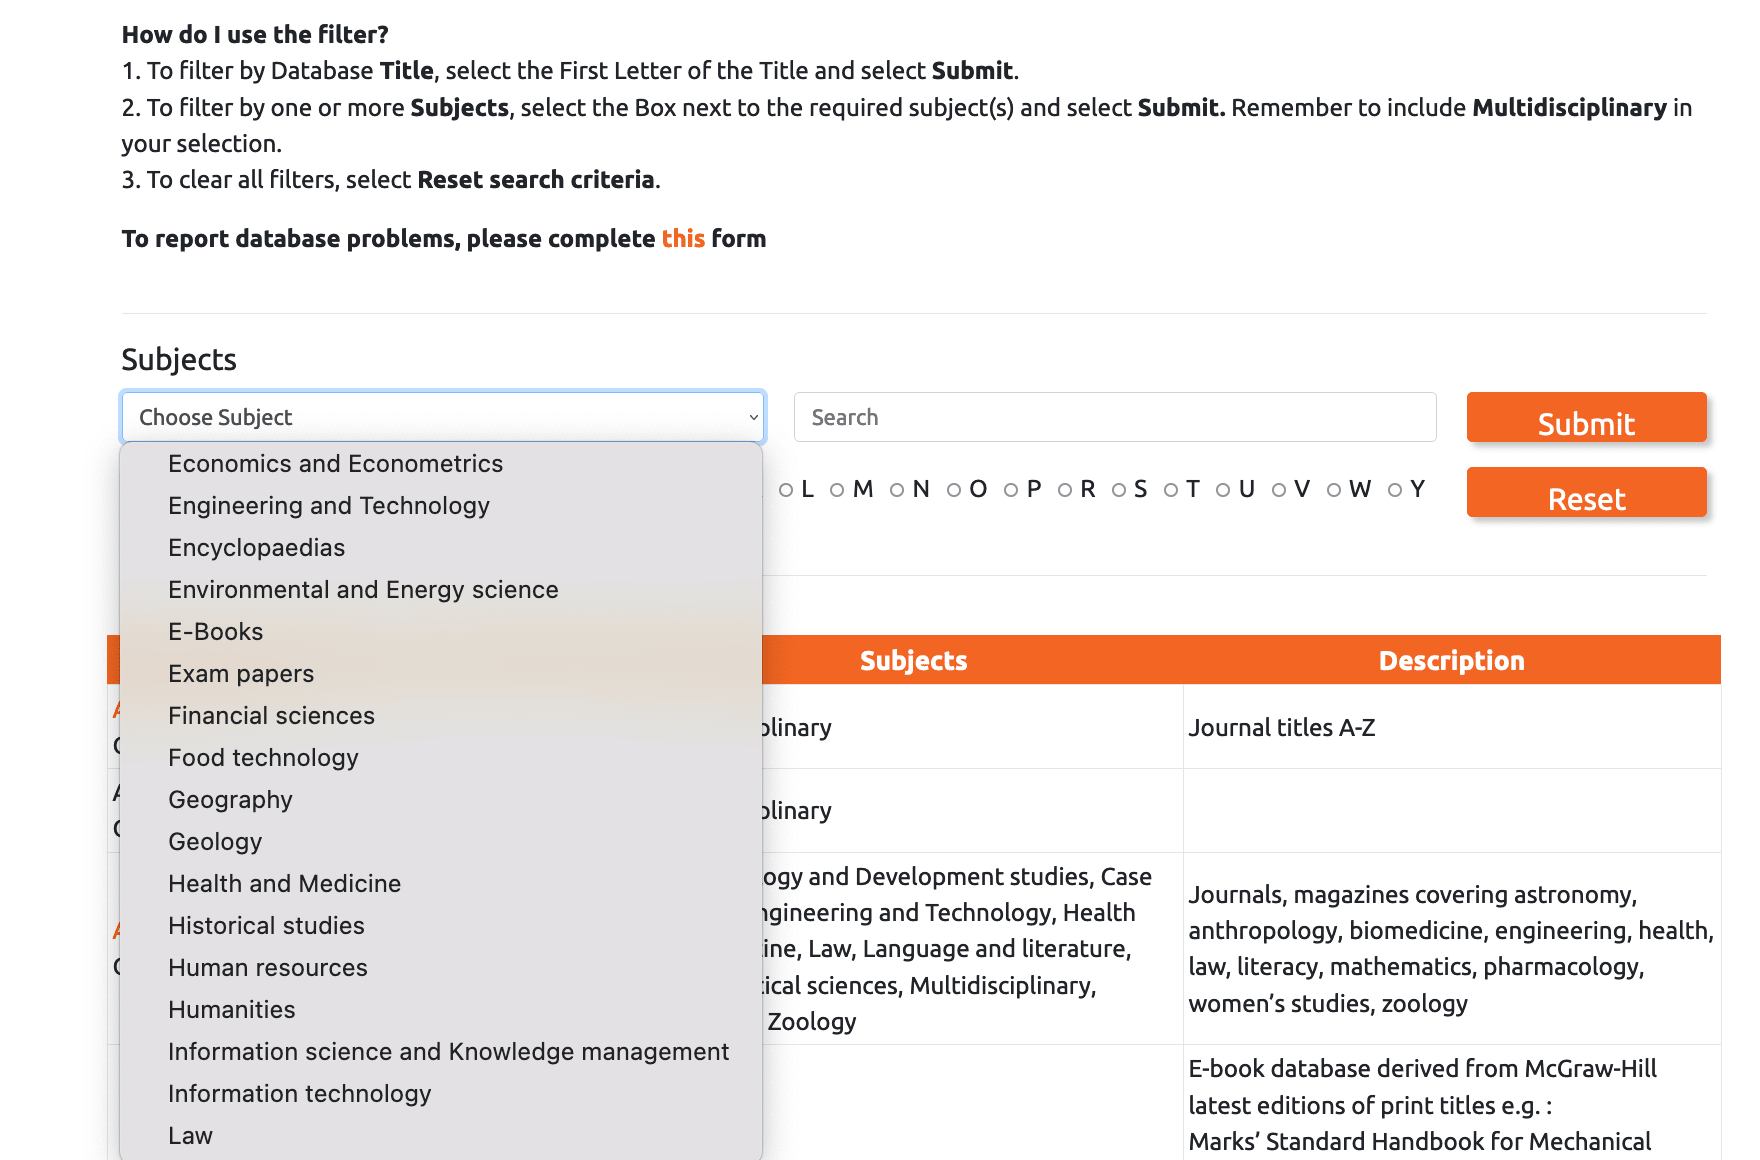Click the Subjects column header

click(914, 661)
